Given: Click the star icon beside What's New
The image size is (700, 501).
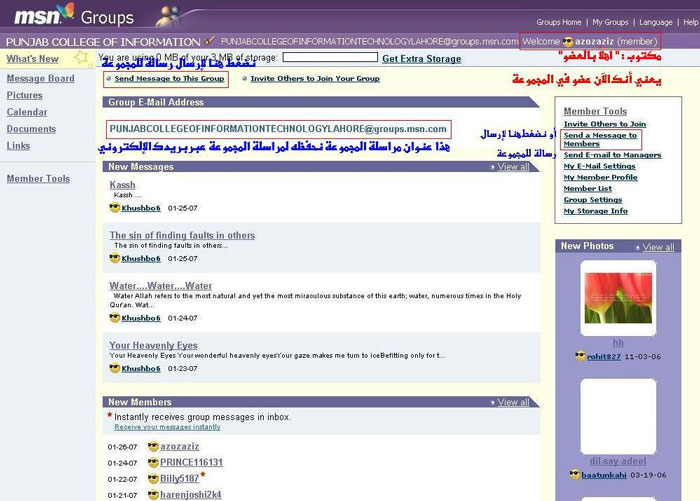Looking at the screenshot, I should coord(81,57).
